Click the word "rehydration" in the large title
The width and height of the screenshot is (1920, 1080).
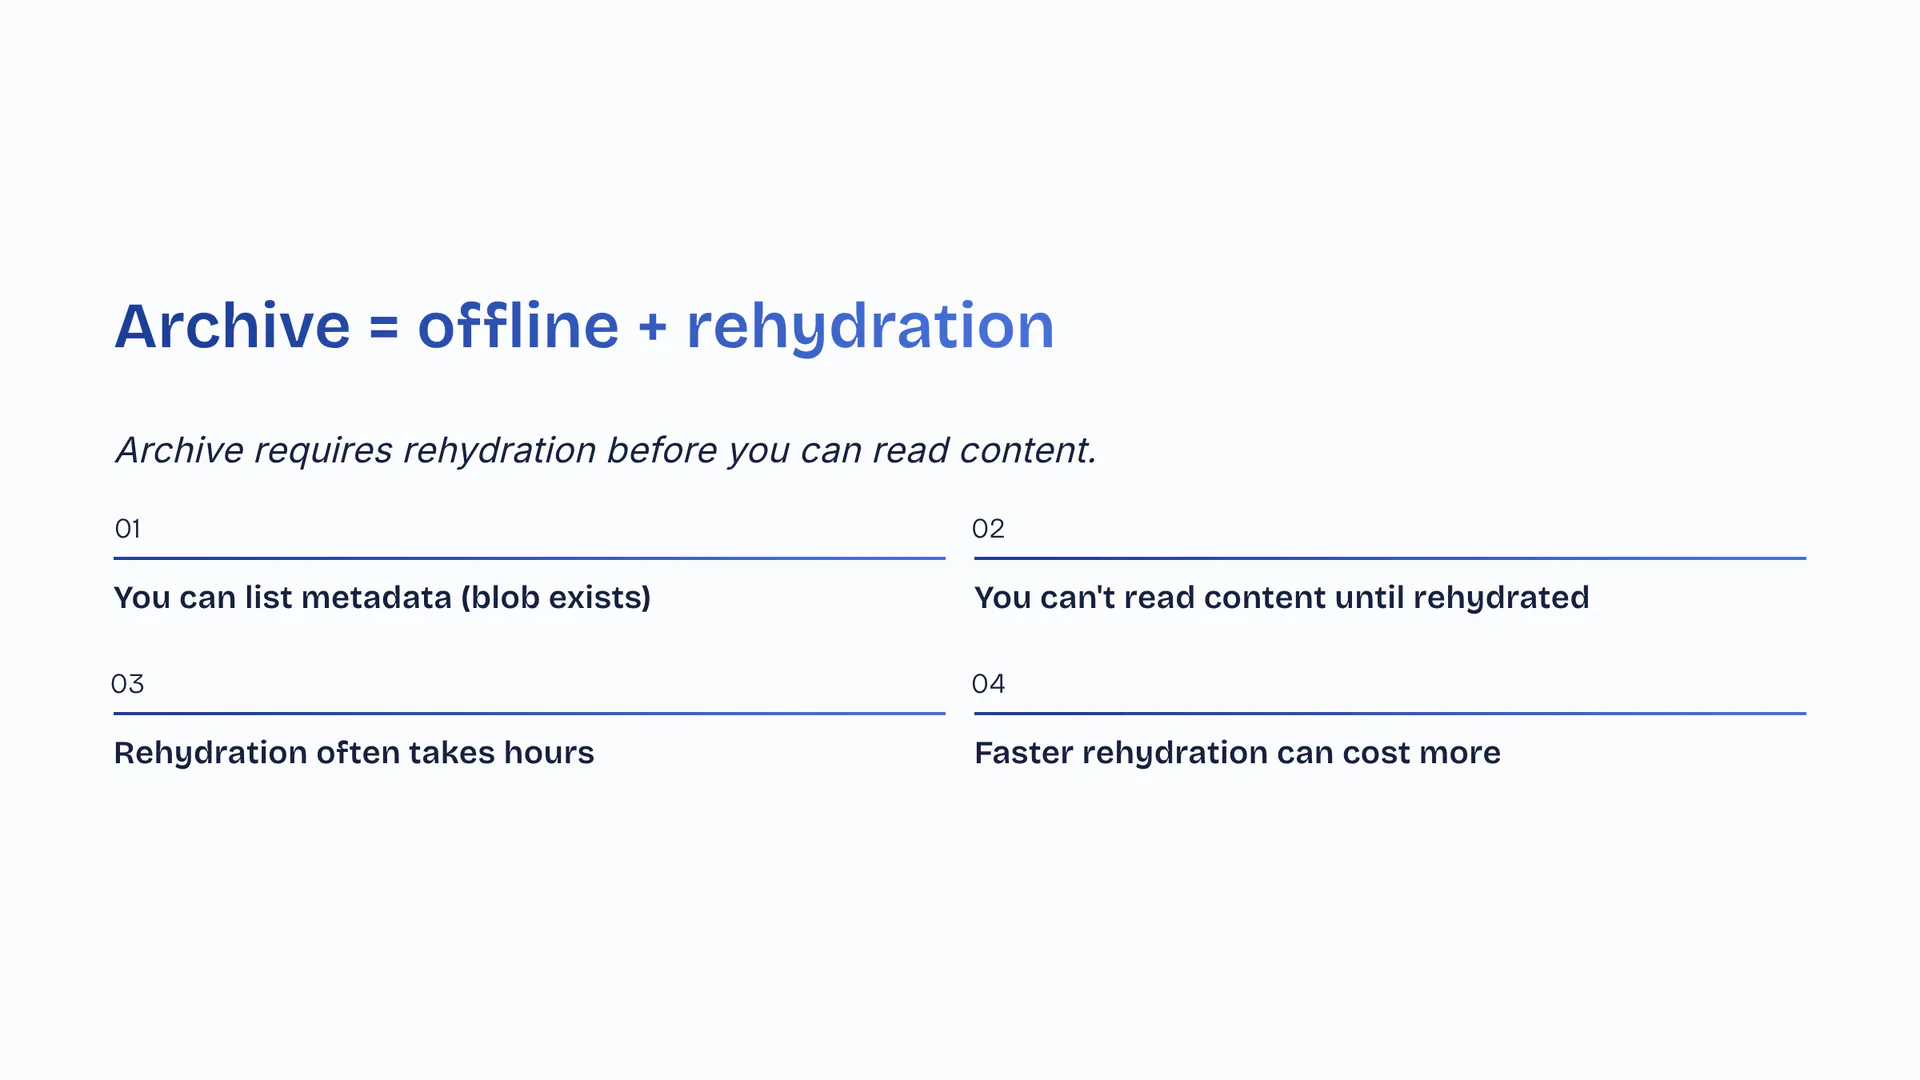click(x=870, y=326)
